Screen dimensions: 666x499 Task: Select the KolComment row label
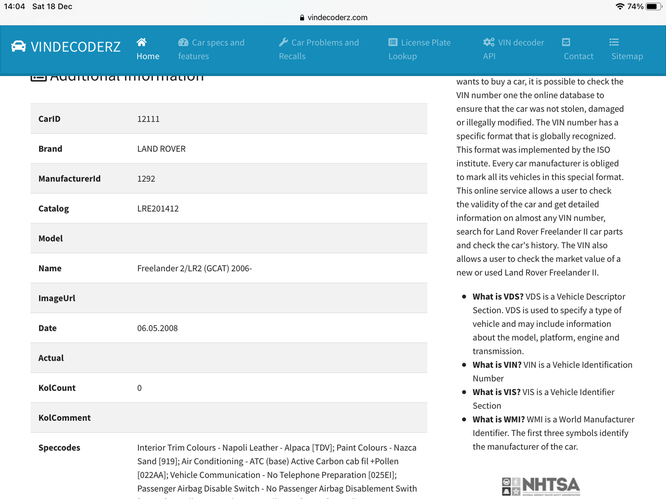[x=65, y=418]
